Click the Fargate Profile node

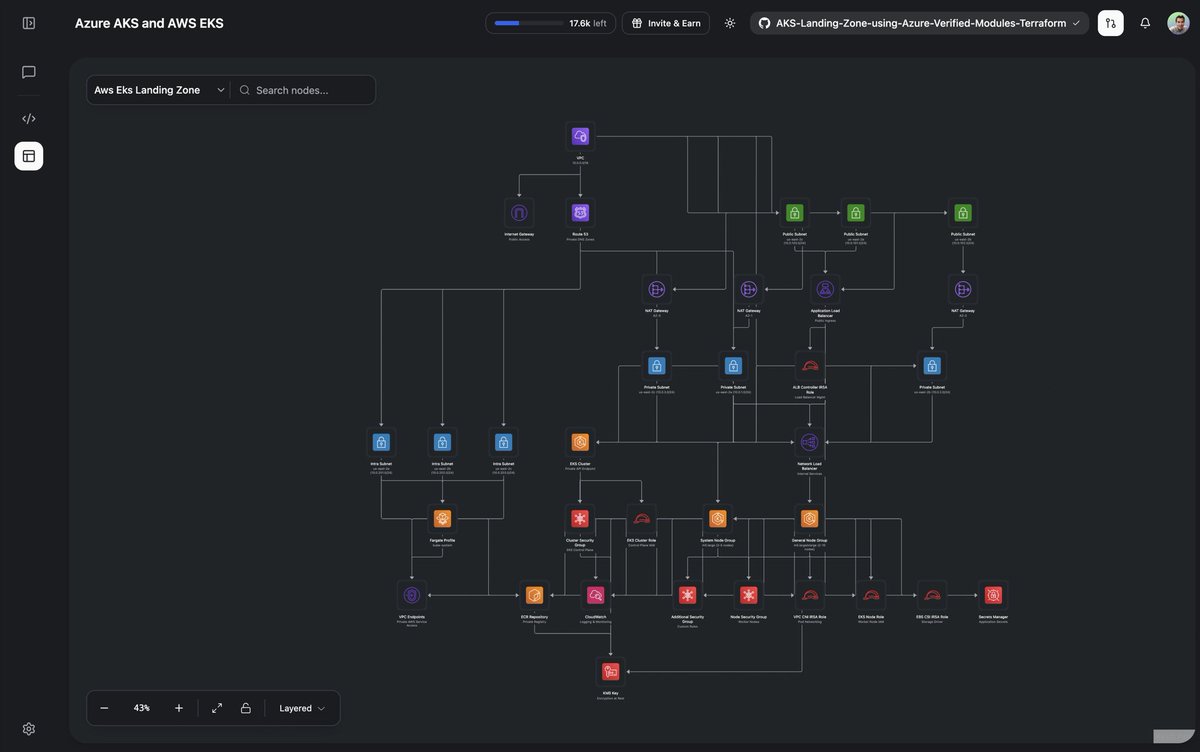click(442, 519)
